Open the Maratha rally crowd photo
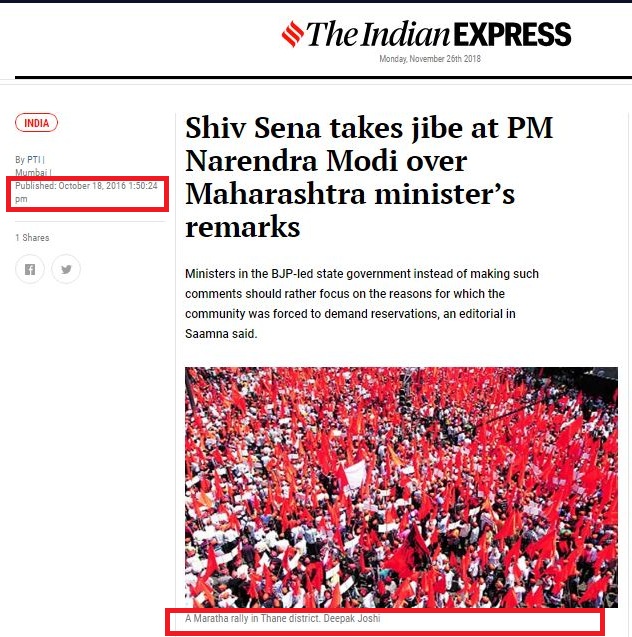Image resolution: width=632 pixels, height=637 pixels. click(401, 488)
